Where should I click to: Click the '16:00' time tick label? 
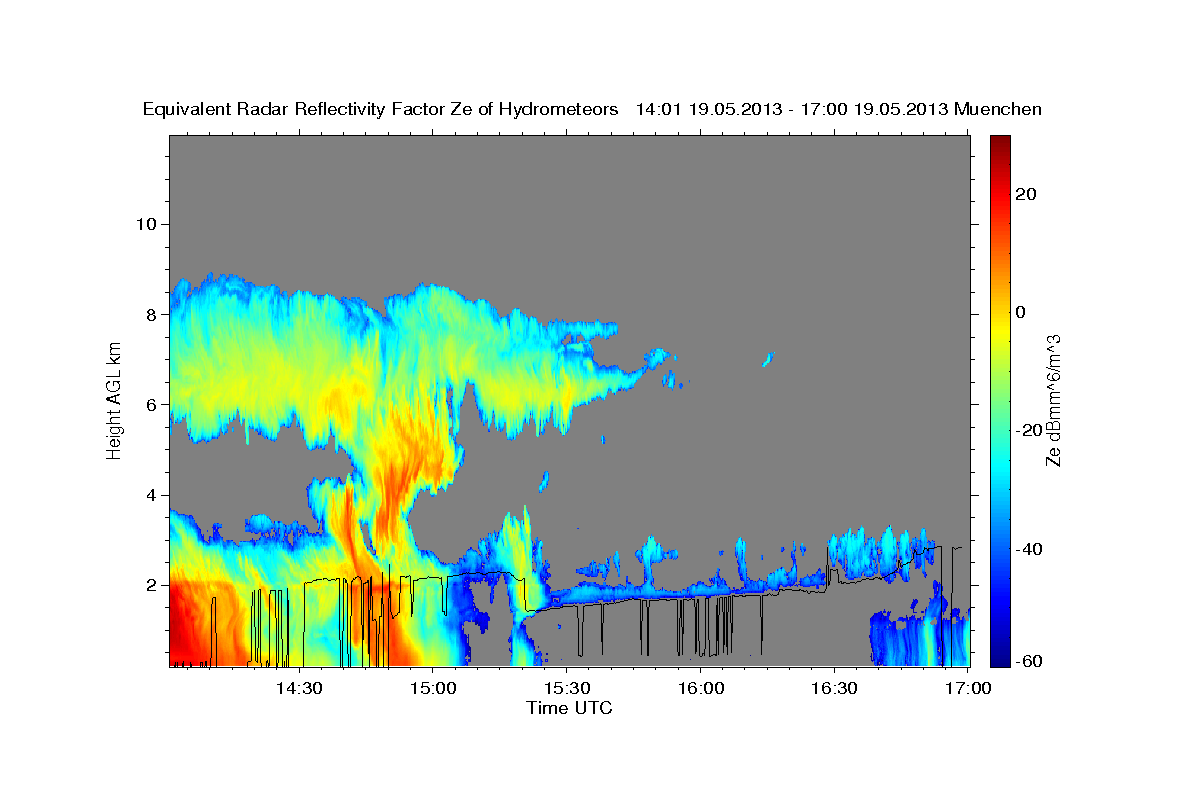click(x=701, y=688)
